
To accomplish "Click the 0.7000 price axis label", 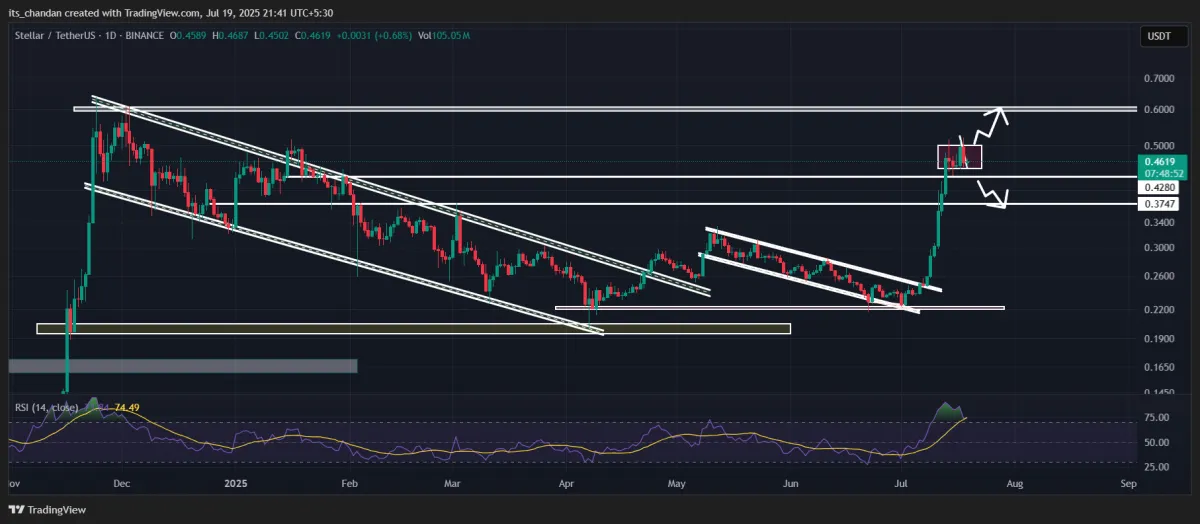I will 1160,77.
